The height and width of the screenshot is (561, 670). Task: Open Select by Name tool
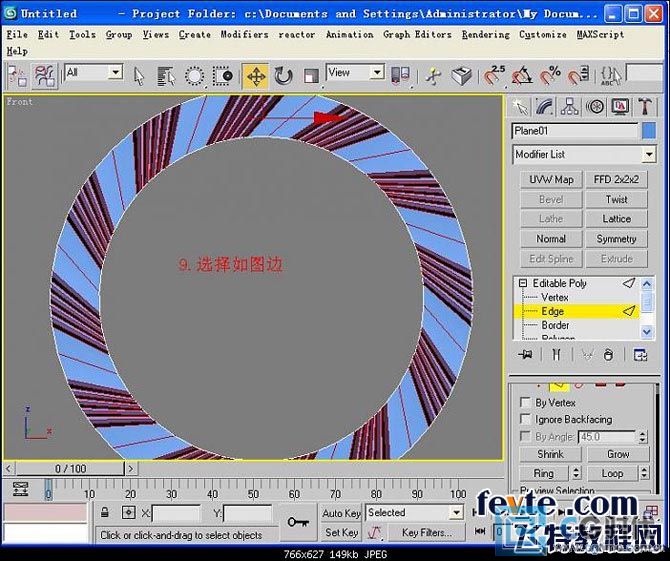(166, 77)
